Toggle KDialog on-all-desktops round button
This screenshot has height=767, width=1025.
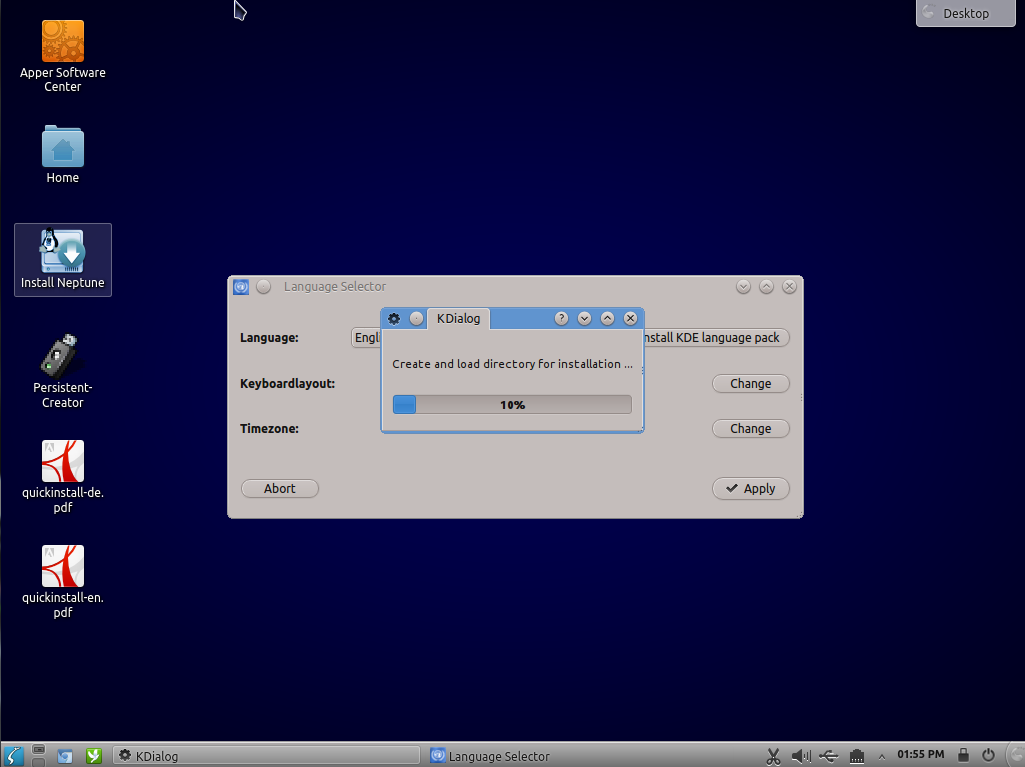tap(416, 318)
